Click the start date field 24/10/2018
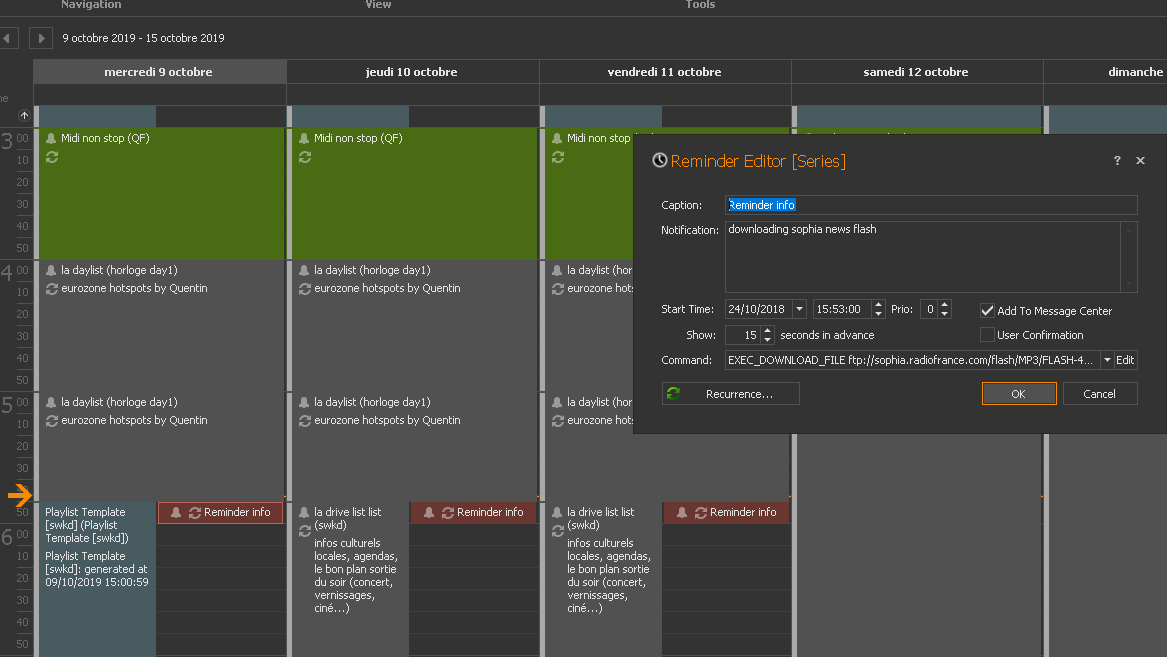This screenshot has width=1167, height=657. pyautogui.click(x=758, y=309)
